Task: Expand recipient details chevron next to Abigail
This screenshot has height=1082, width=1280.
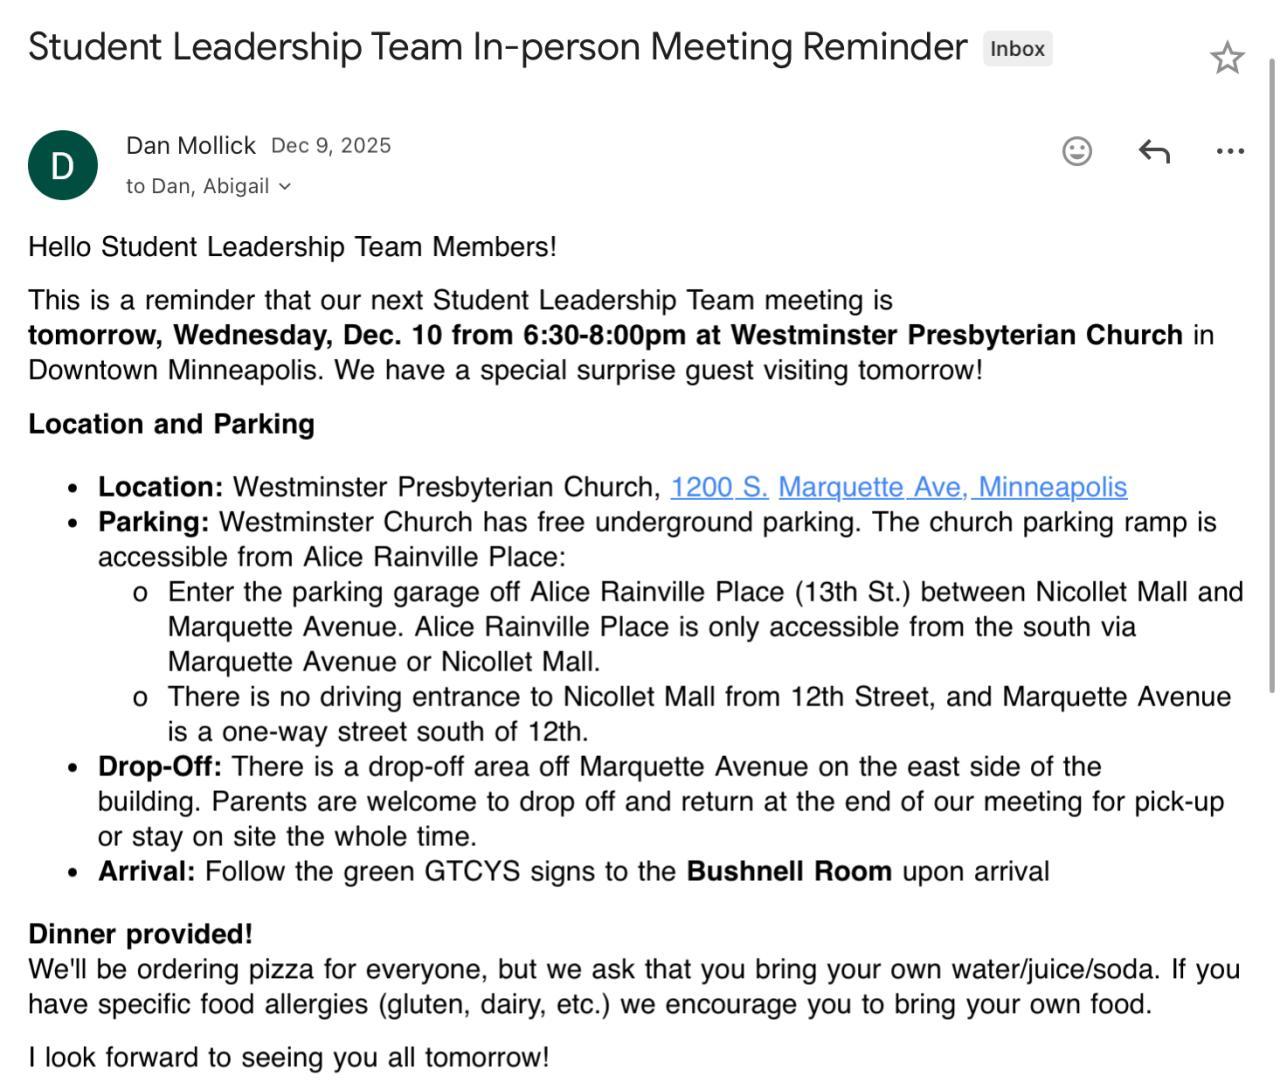Action: point(285,186)
